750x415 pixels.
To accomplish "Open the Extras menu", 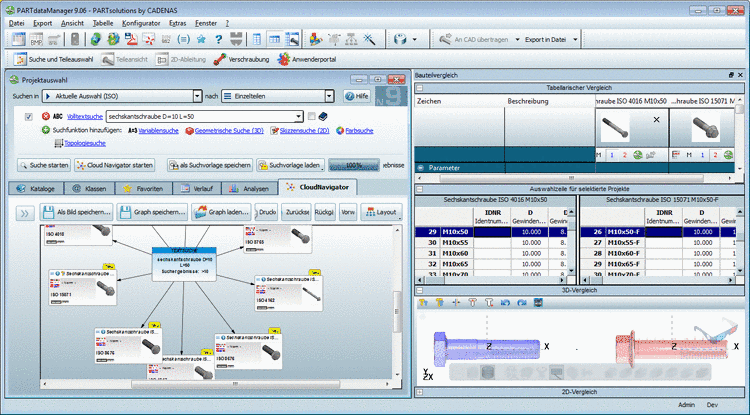I will click(177, 23).
